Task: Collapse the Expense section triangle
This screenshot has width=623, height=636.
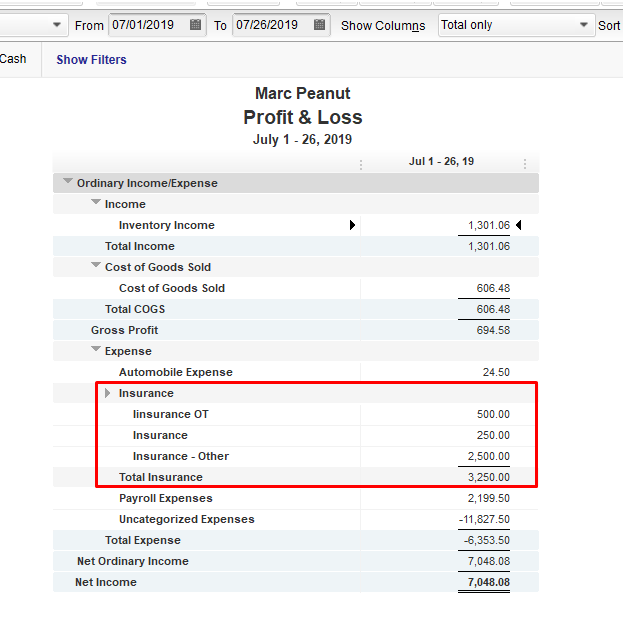Action: pos(96,349)
